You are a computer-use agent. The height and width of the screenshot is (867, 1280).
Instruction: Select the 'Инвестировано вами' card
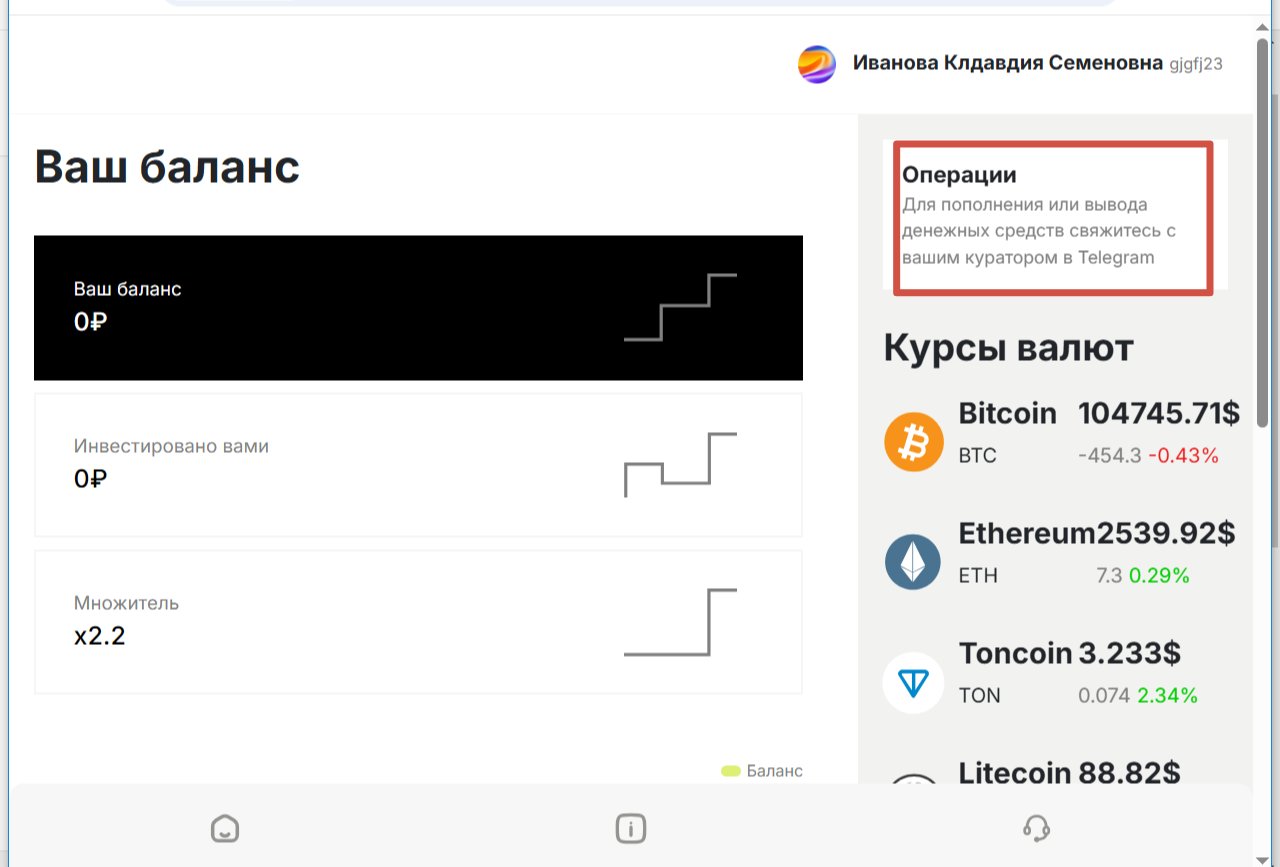(418, 465)
